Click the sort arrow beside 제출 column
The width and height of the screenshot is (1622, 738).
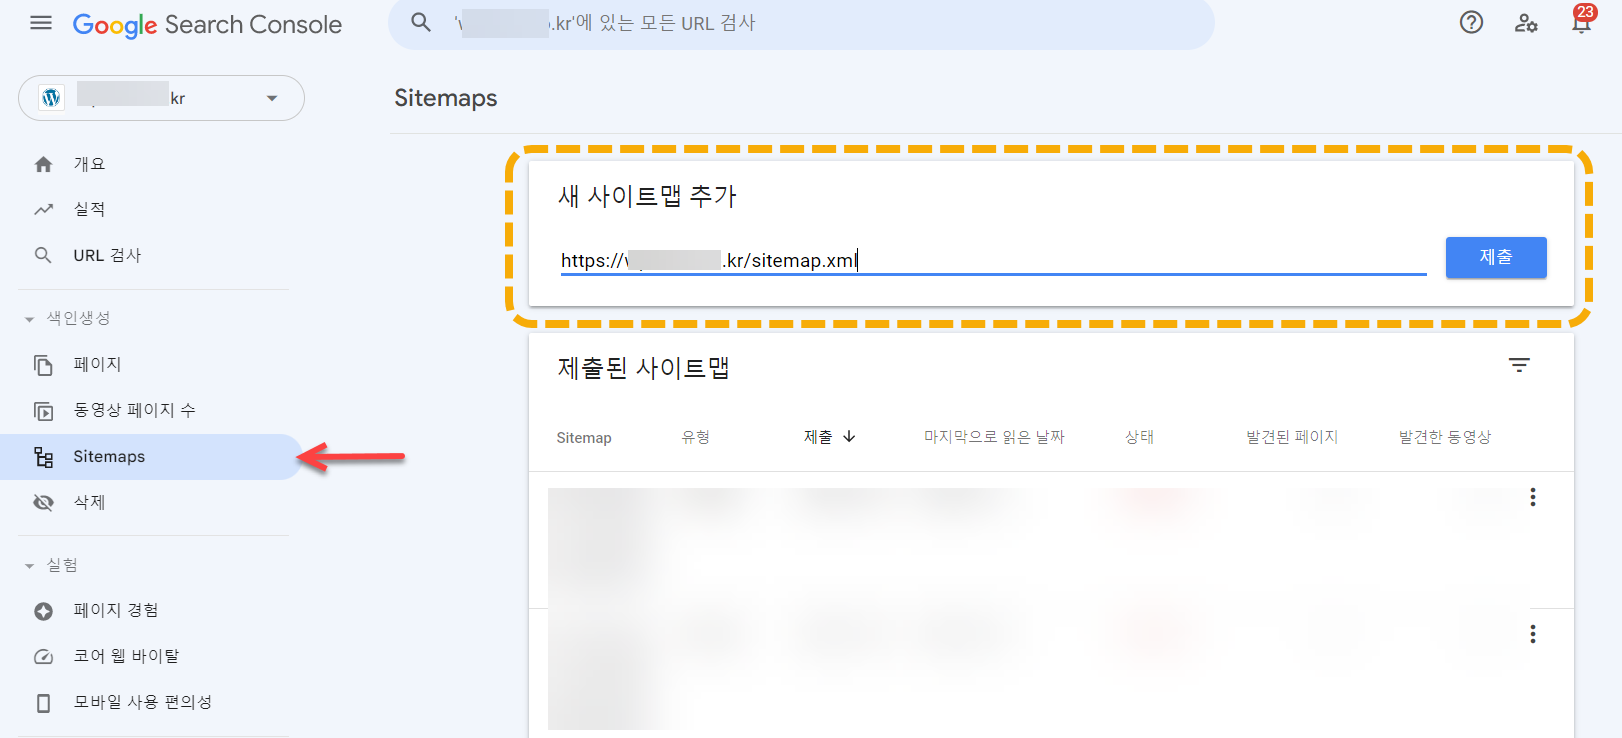[849, 436]
